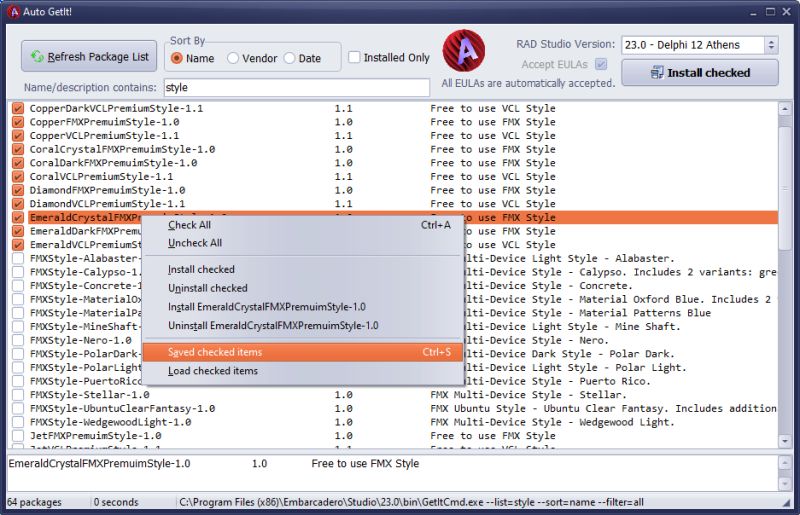
Task: Click the '0 seconds' status bar text
Action: tap(116, 502)
